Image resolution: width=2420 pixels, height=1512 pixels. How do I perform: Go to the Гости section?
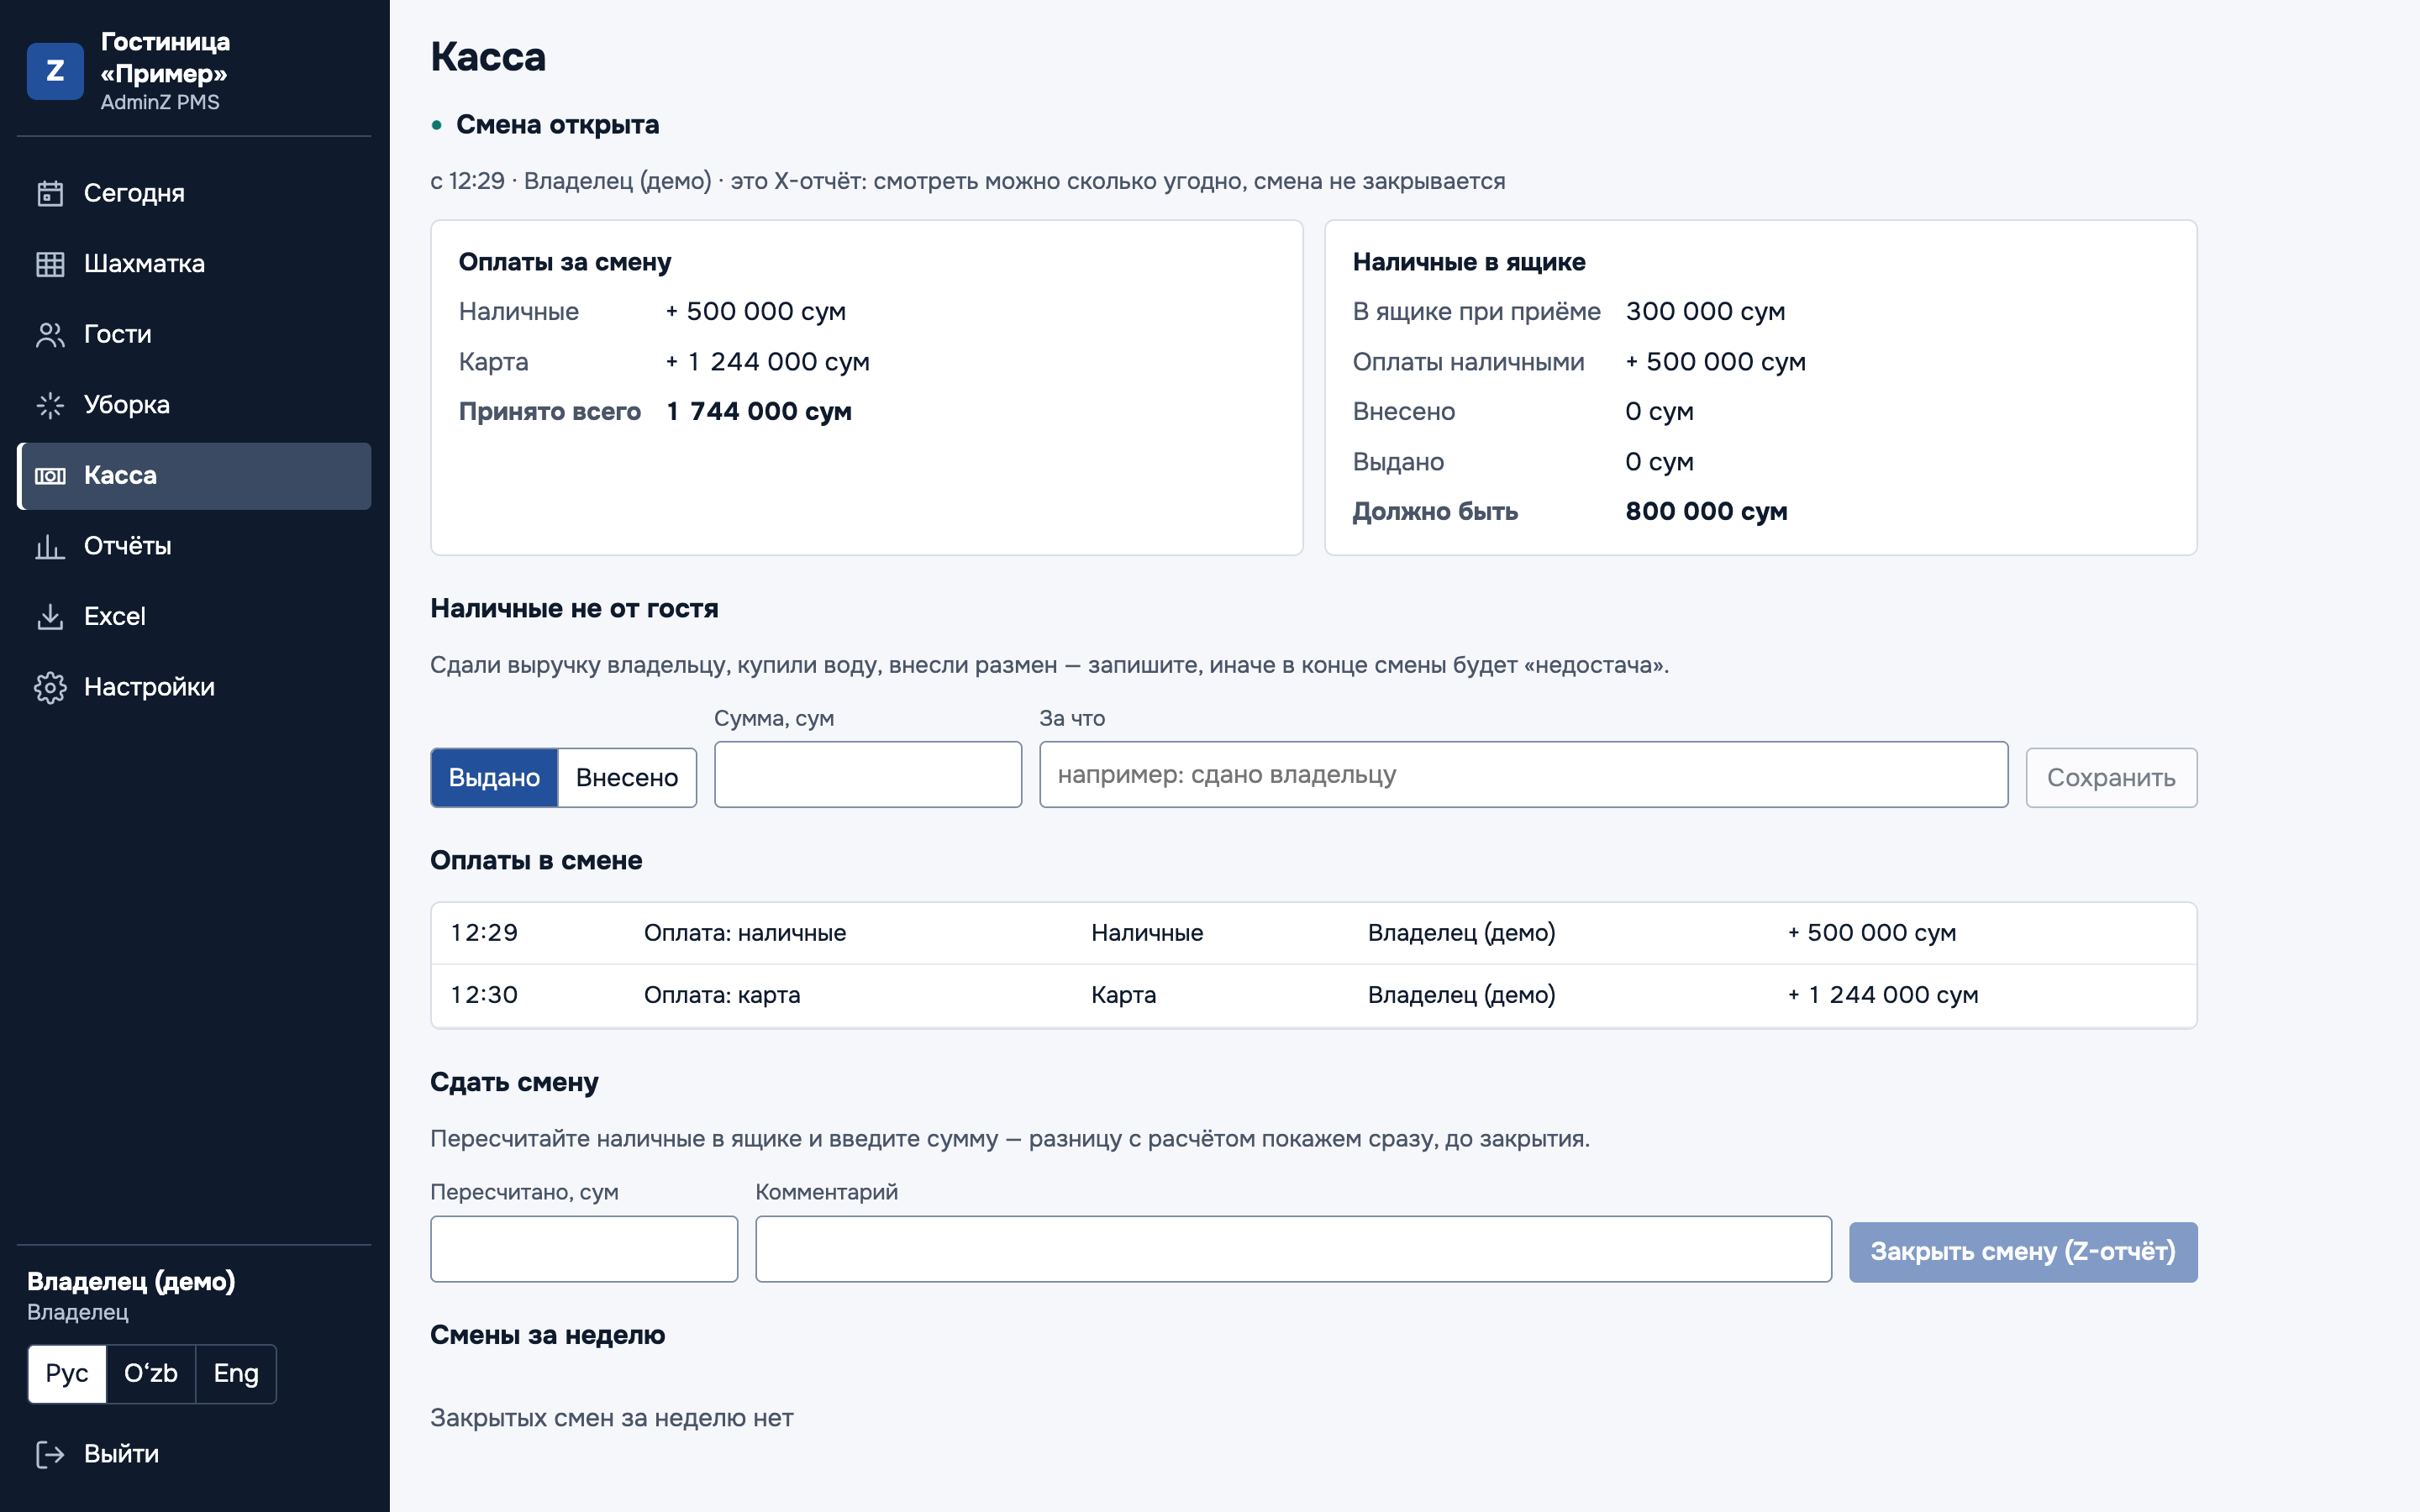(194, 334)
